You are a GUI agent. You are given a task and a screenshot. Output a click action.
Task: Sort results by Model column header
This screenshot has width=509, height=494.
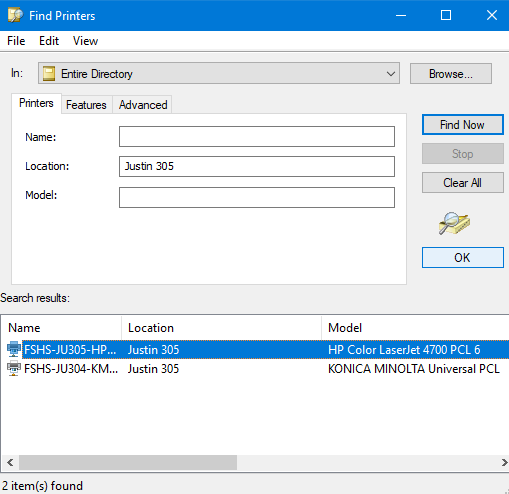[x=415, y=328]
